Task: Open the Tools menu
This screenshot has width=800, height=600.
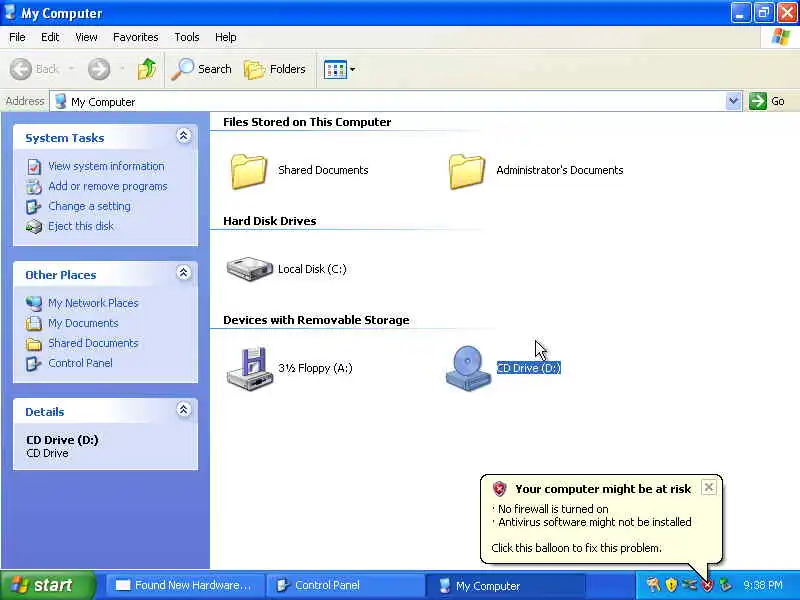Action: pyautogui.click(x=187, y=37)
